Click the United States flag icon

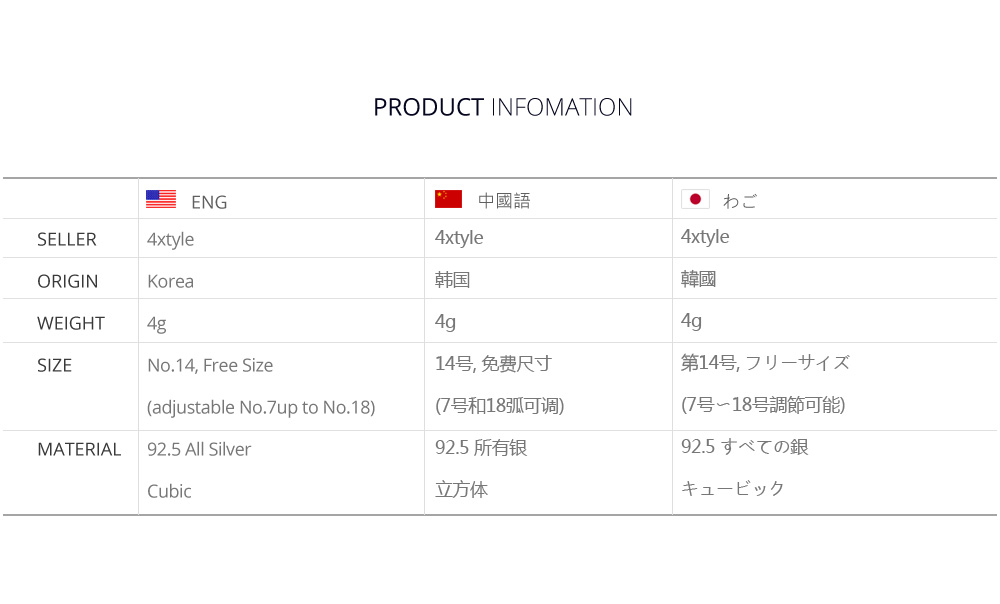(161, 199)
